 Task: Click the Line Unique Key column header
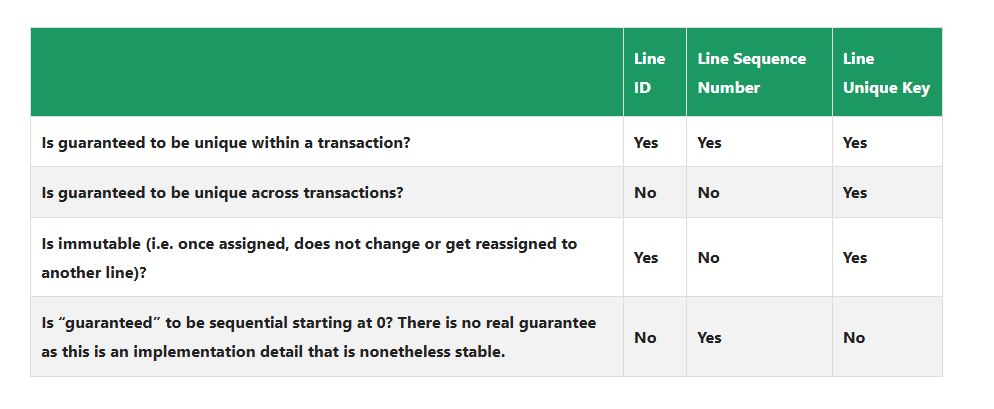(x=885, y=73)
